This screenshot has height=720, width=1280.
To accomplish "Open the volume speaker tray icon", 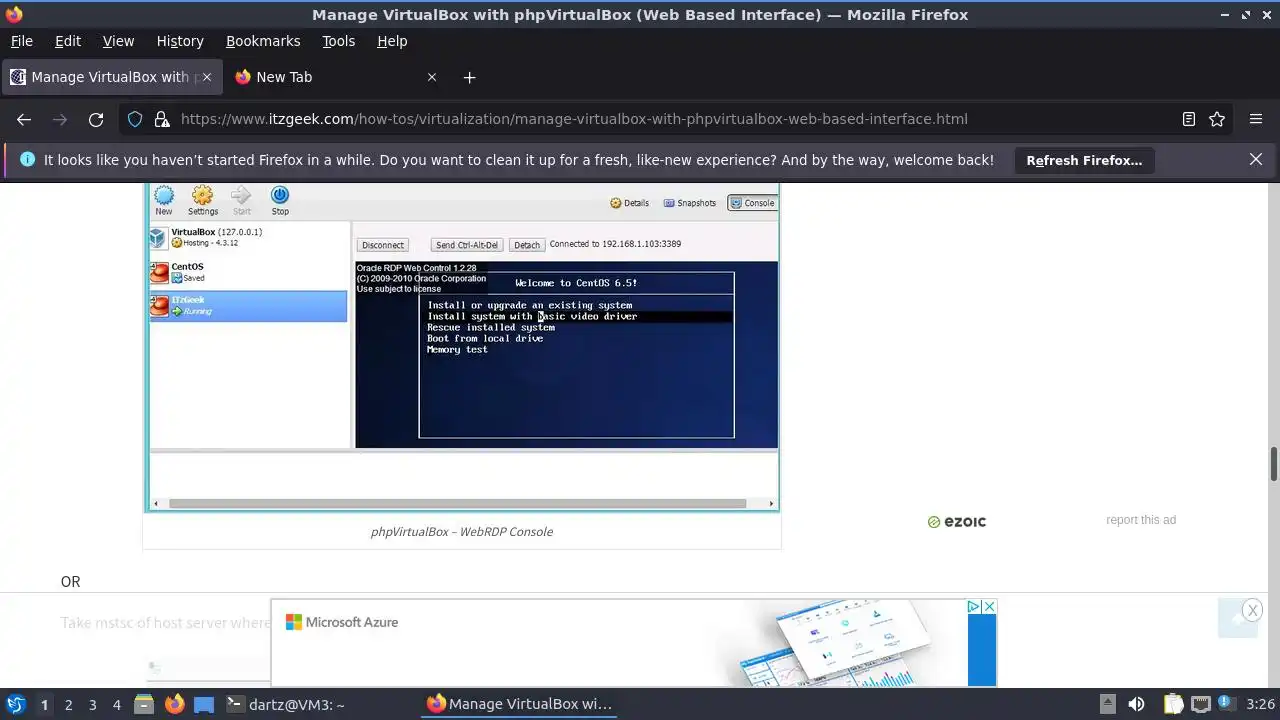I will (x=1136, y=704).
